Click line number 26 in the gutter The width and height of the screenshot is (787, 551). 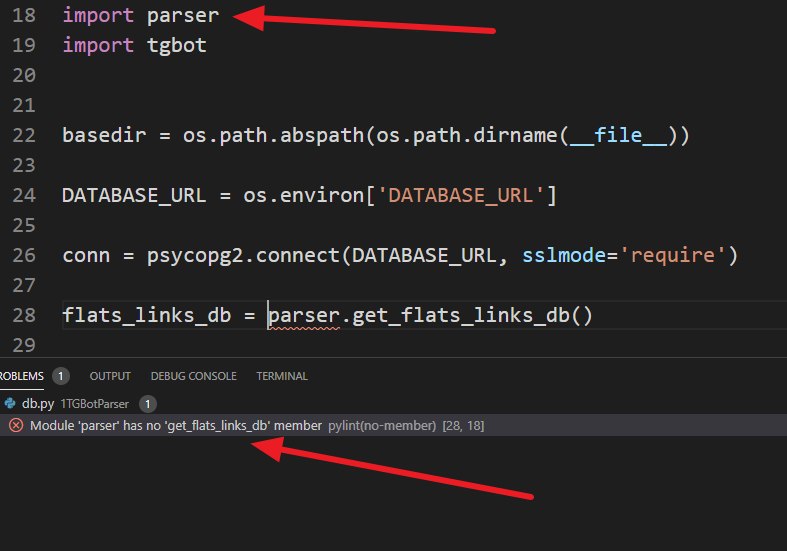click(24, 255)
